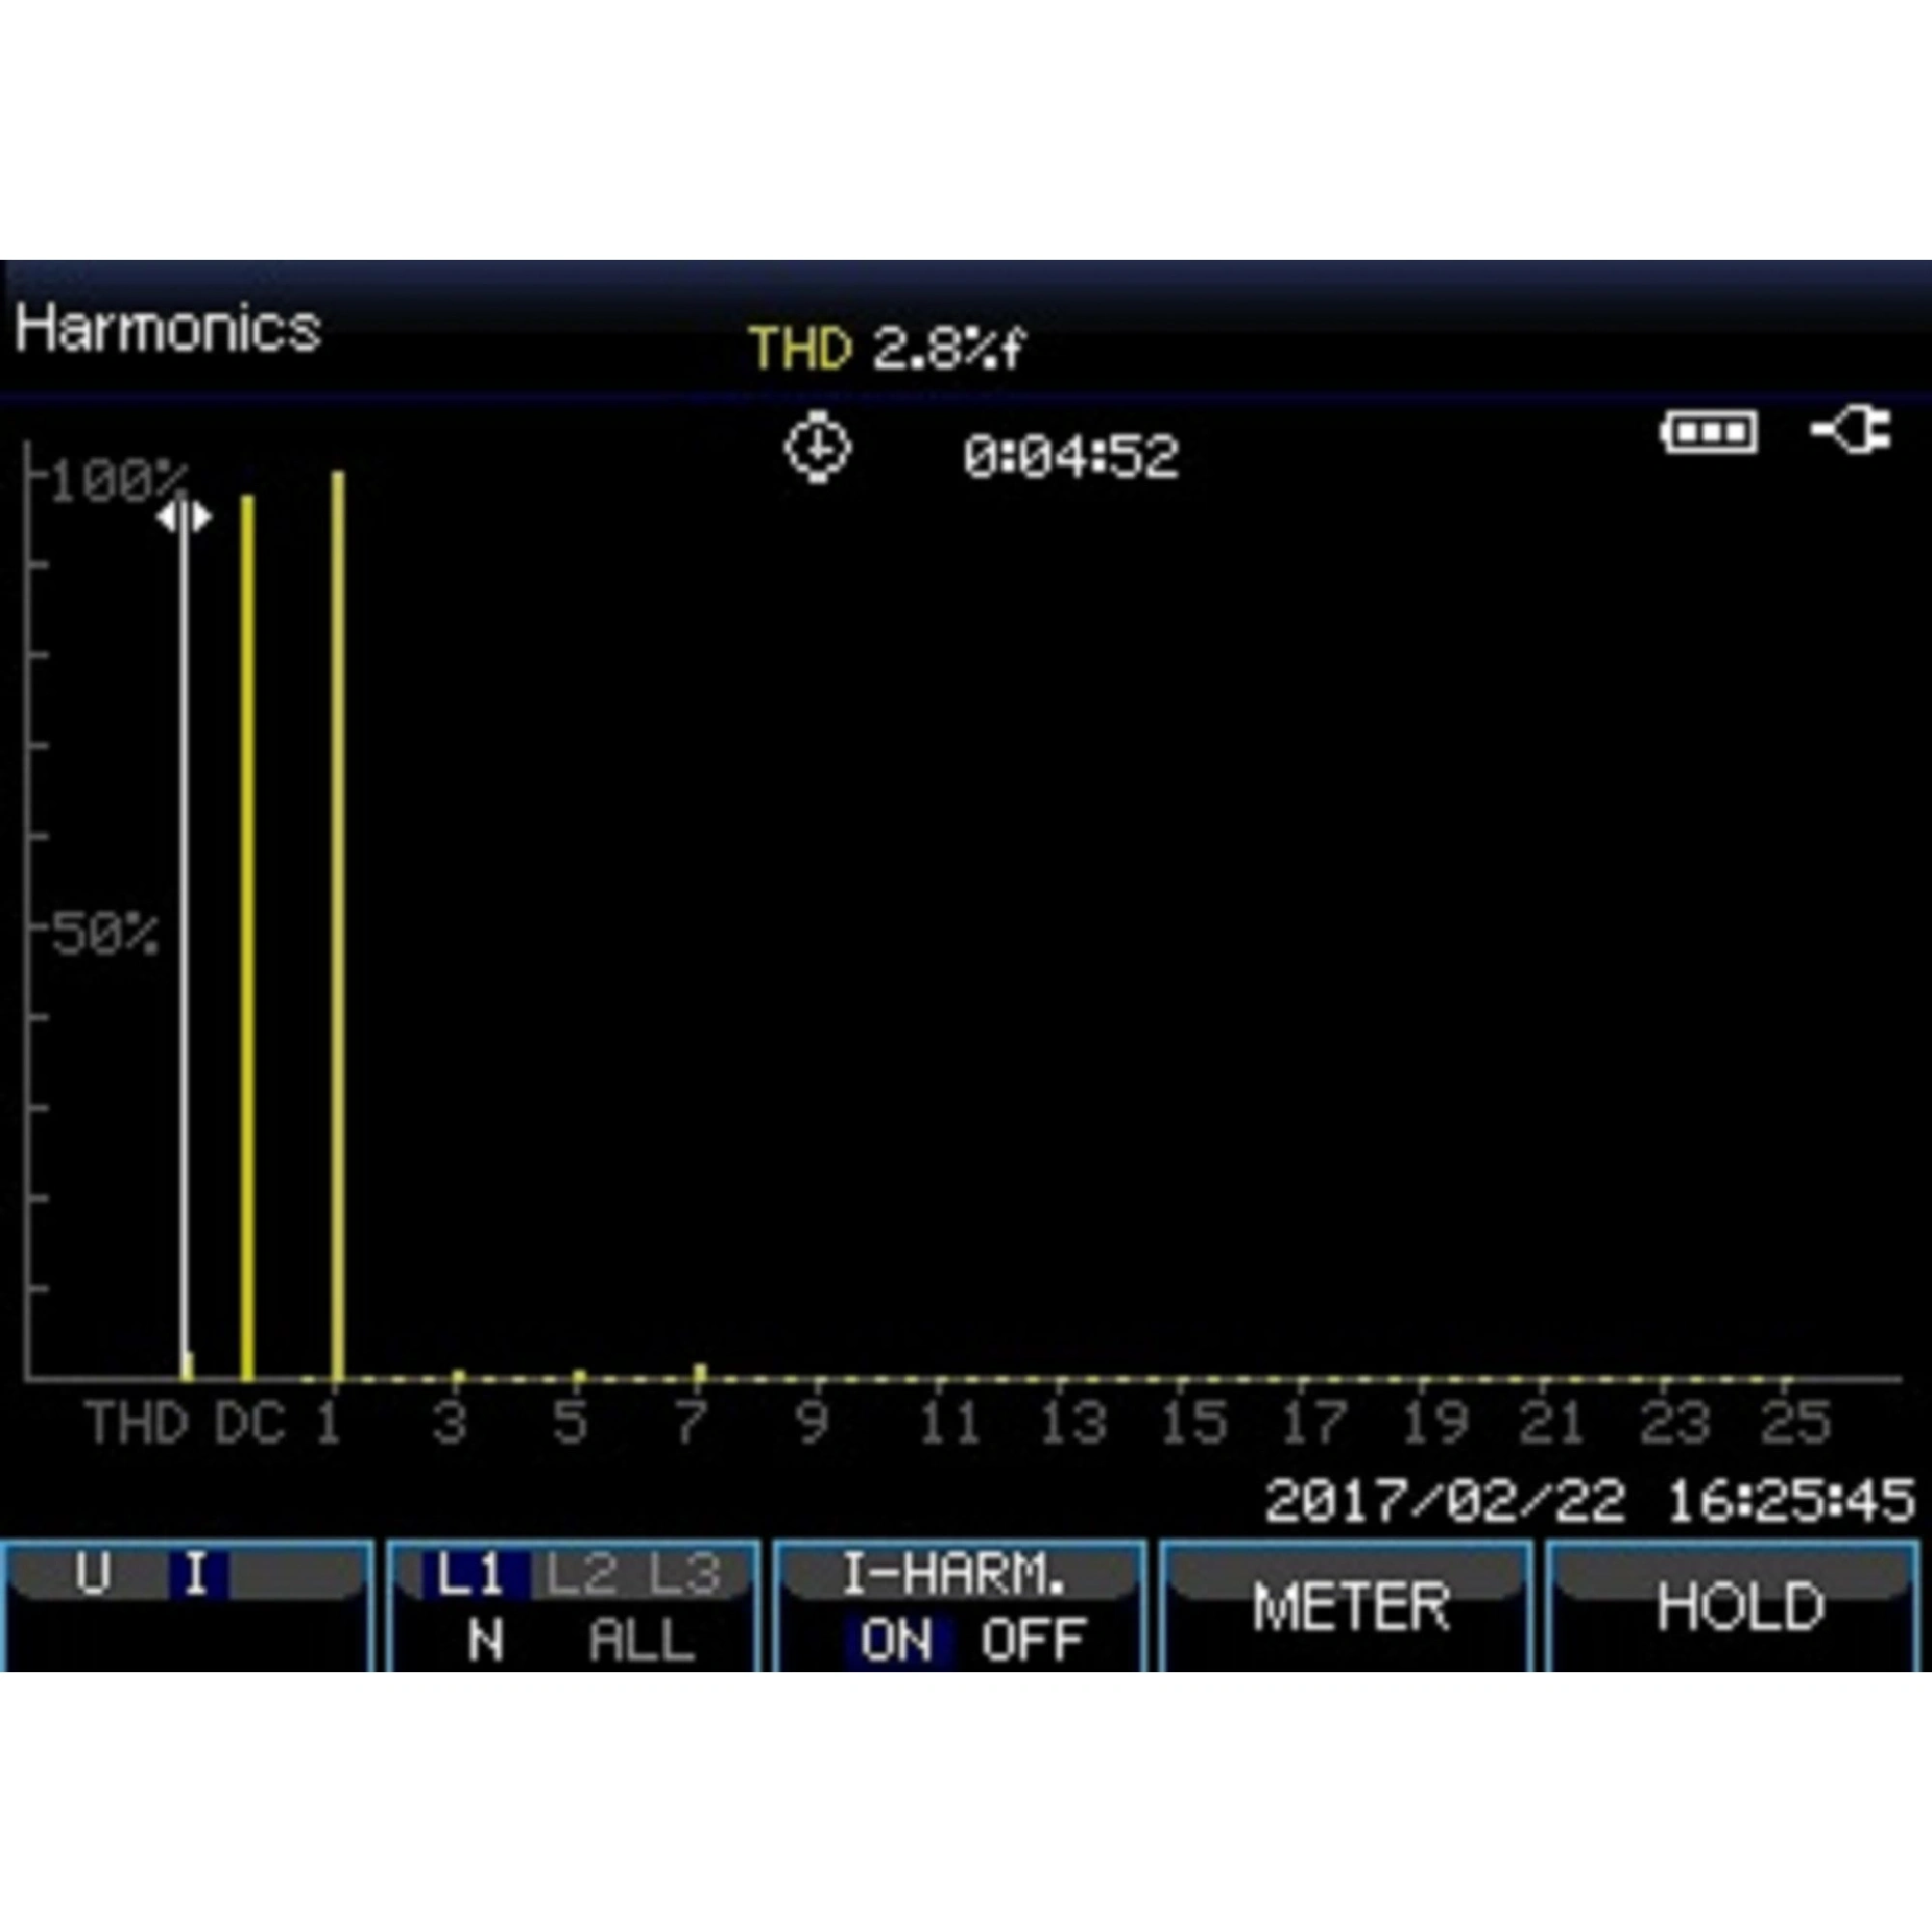The height and width of the screenshot is (1932, 1932).
Task: Turn I-HARM. OFF
Action: pyautogui.click(x=1033, y=1641)
